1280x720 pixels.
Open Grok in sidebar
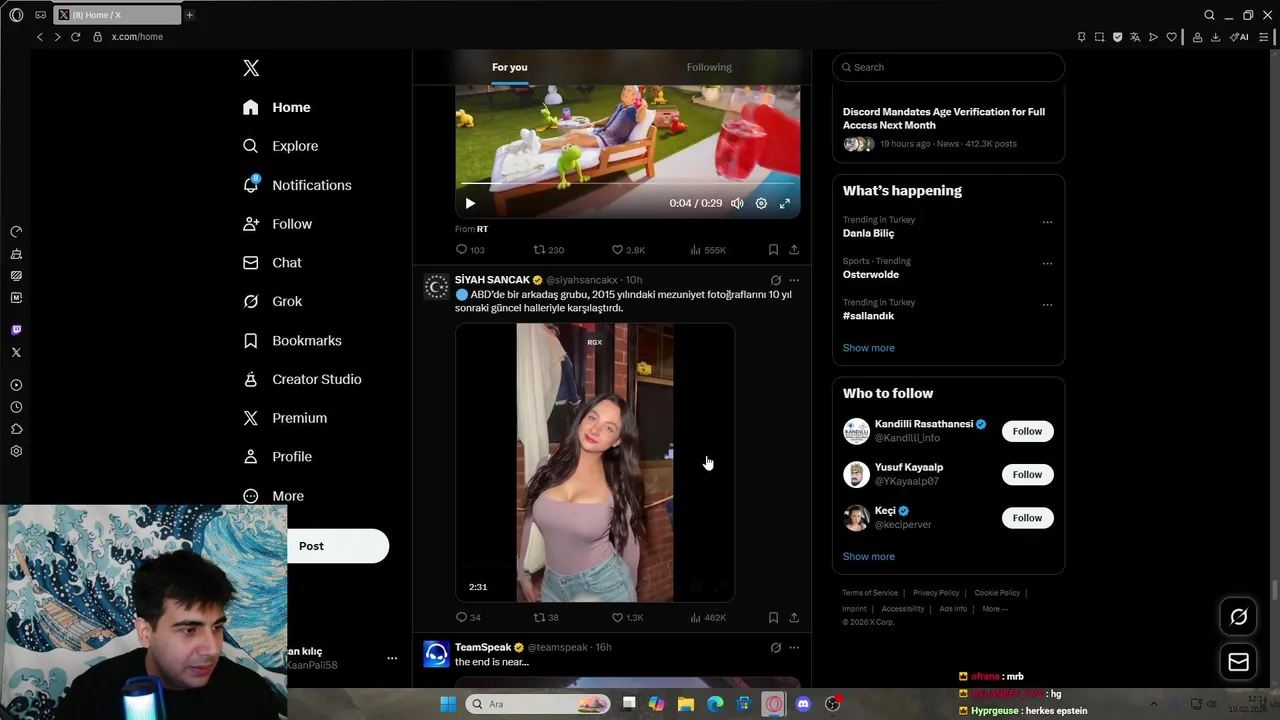pos(272,301)
